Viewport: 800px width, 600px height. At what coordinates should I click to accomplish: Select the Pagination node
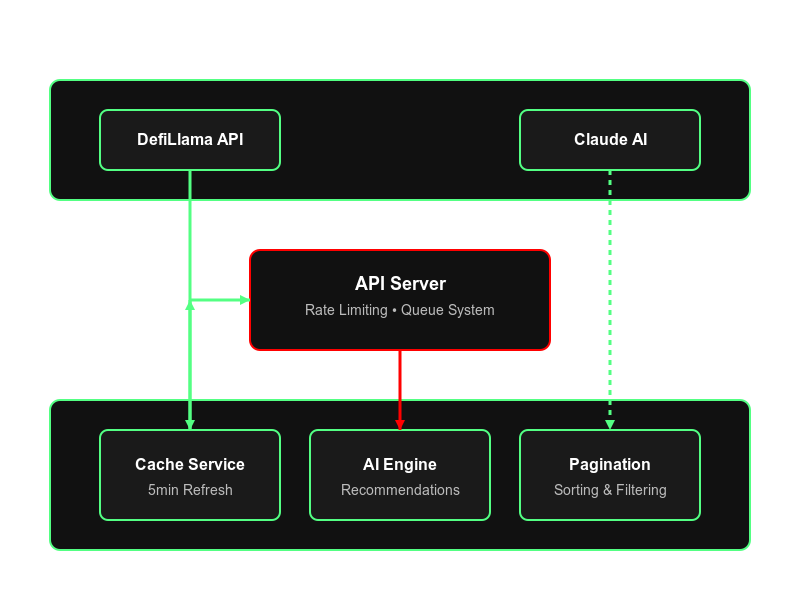(x=610, y=475)
